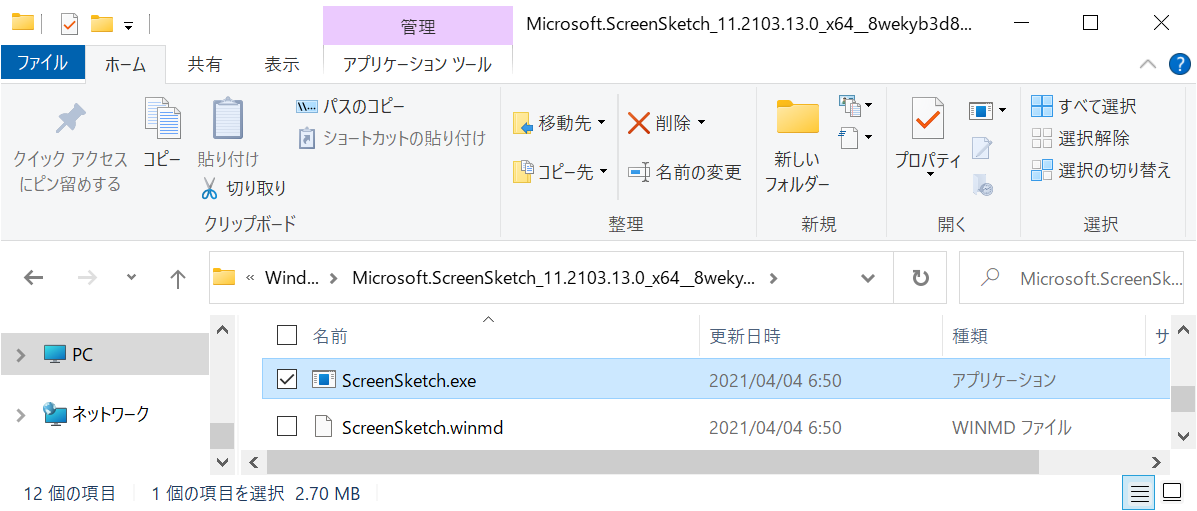Open the コピー先 (Copy to) menu
The width and height of the screenshot is (1197, 511).
pos(560,173)
